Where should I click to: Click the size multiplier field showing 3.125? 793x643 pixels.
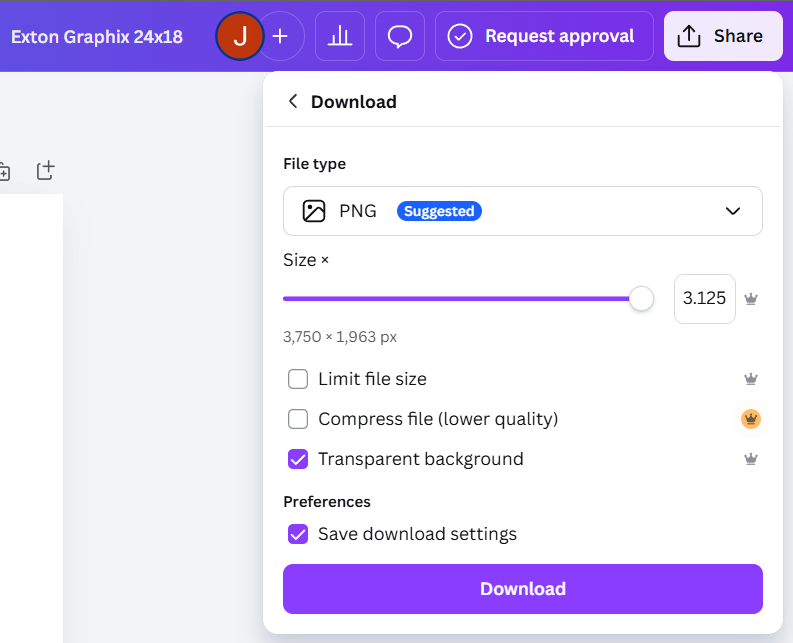pyautogui.click(x=704, y=299)
